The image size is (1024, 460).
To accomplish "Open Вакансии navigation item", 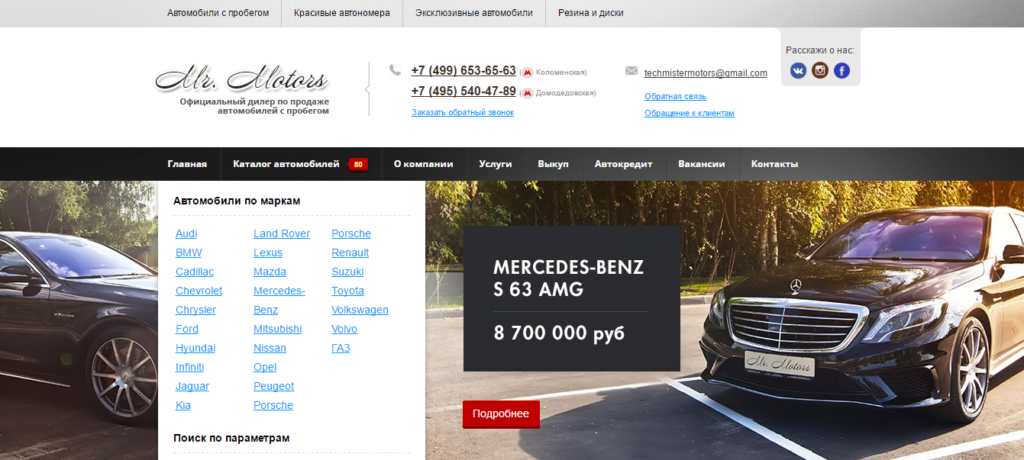I will pos(701,164).
